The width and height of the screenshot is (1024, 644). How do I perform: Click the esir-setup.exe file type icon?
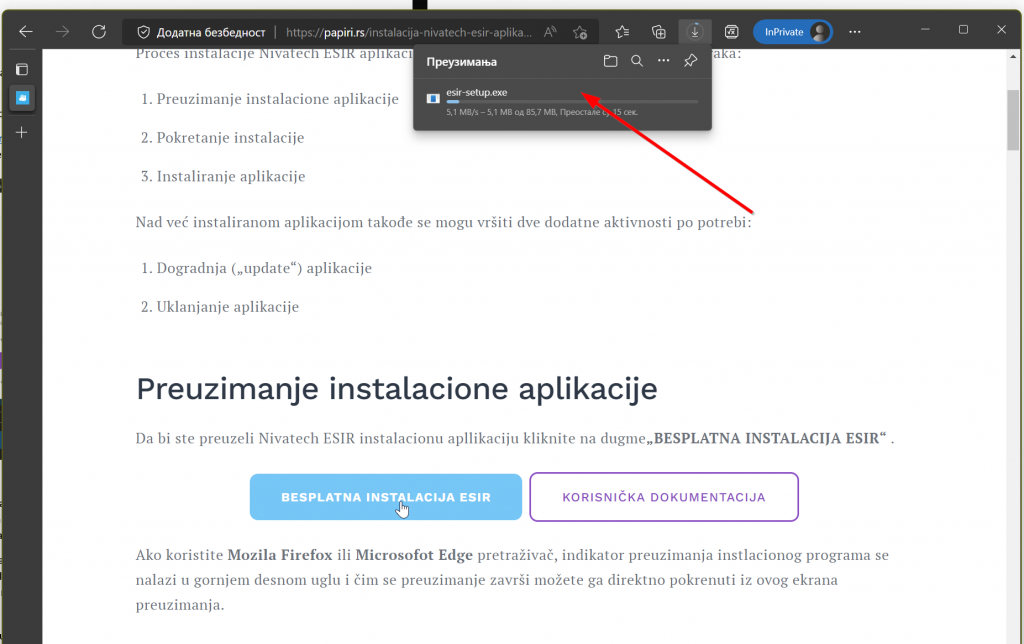(432, 99)
